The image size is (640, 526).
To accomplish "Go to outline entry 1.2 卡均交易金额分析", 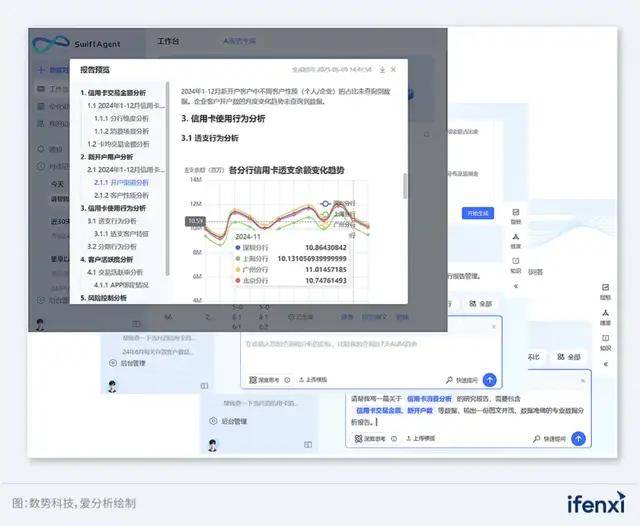I will pos(118,144).
